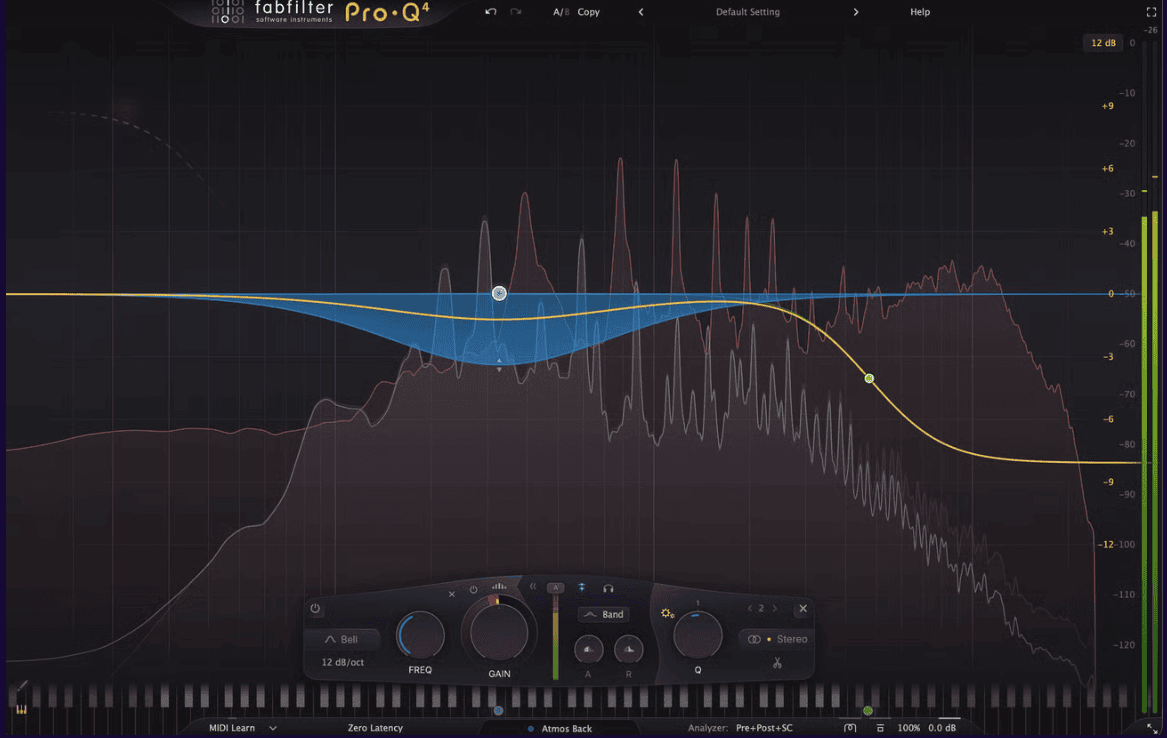Select the blue bell band node

pyautogui.click(x=499, y=293)
